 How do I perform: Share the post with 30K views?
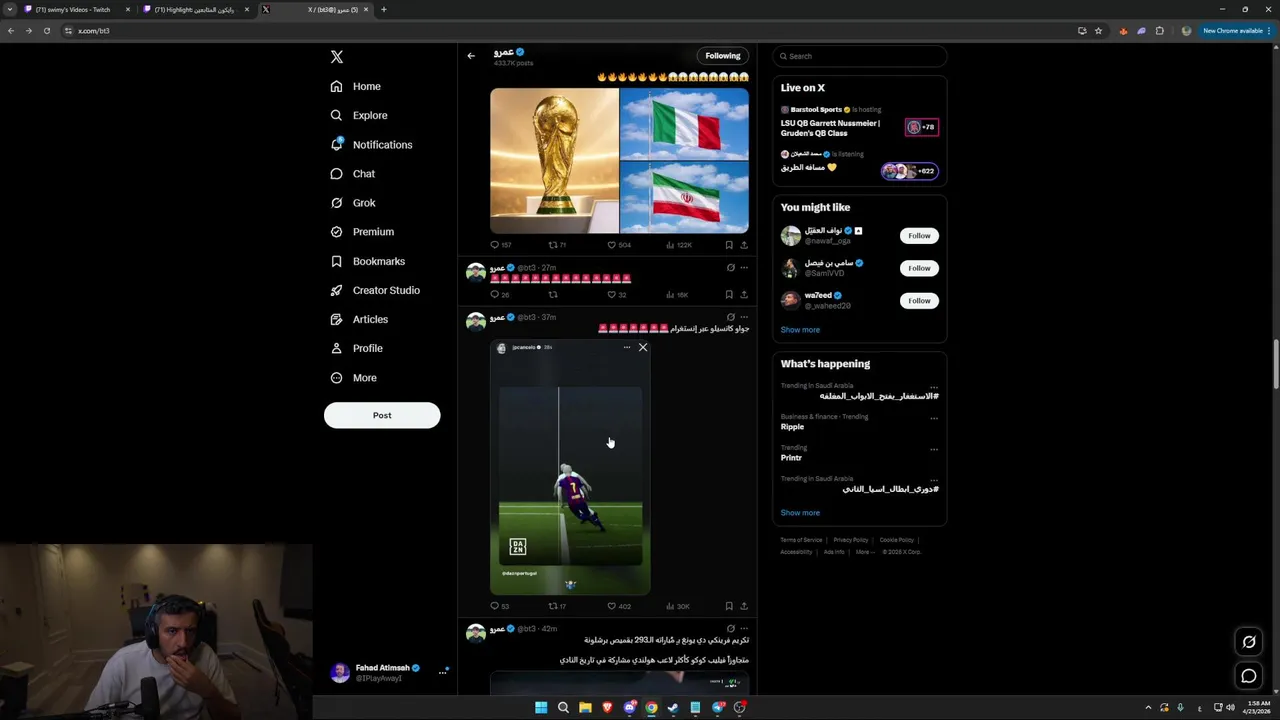tap(744, 606)
